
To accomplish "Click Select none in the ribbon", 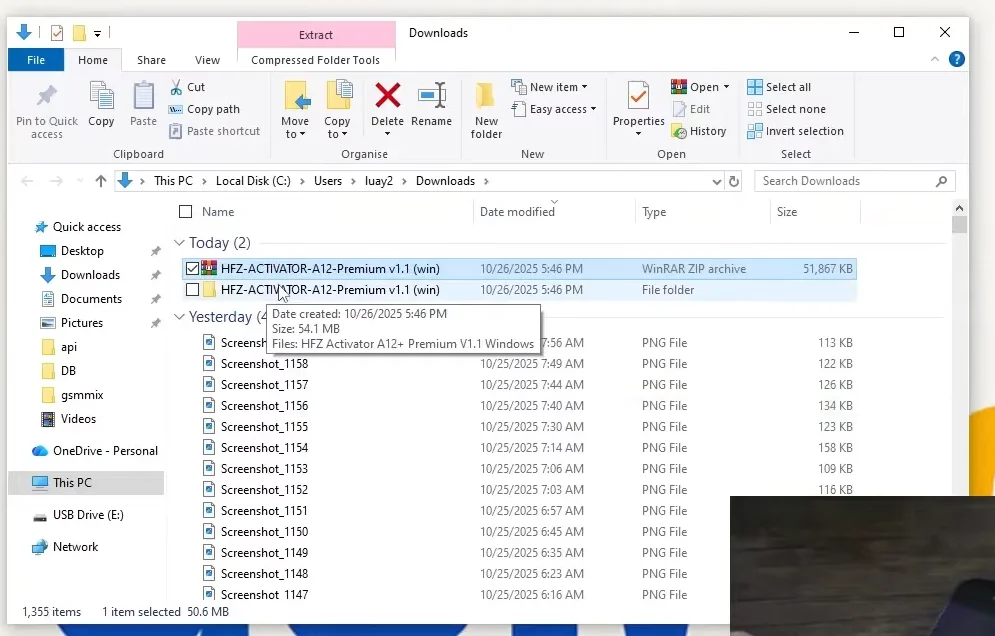I will pyautogui.click(x=787, y=109).
